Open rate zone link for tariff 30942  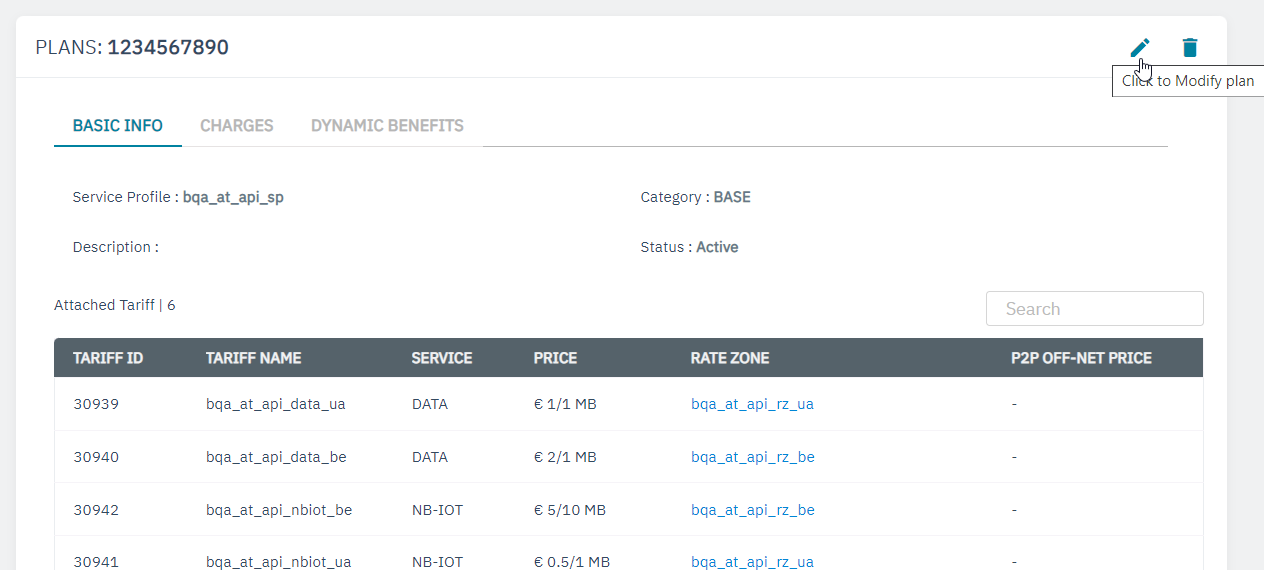pos(752,510)
